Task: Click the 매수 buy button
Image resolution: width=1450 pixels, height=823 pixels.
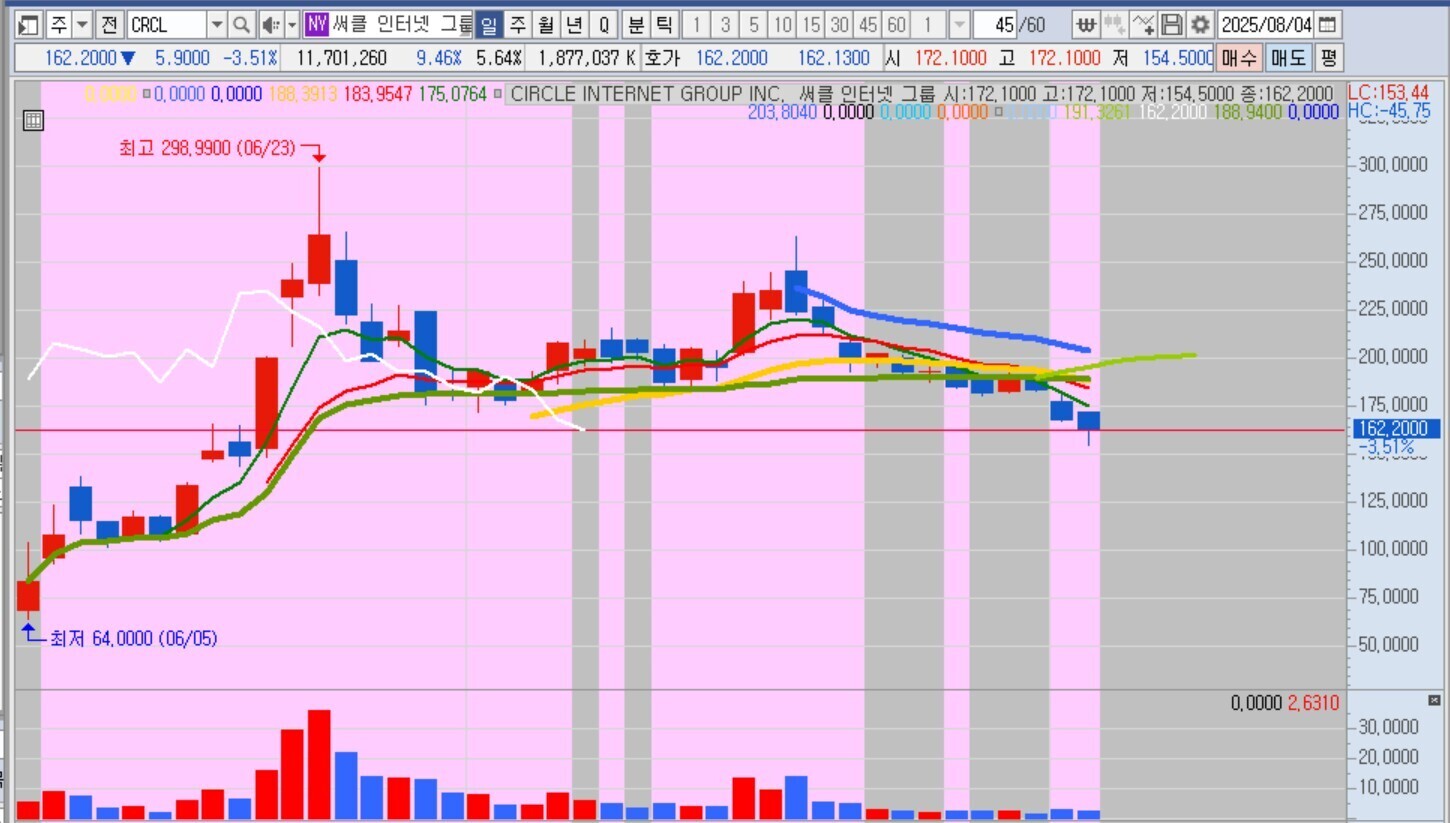Action: [1239, 57]
